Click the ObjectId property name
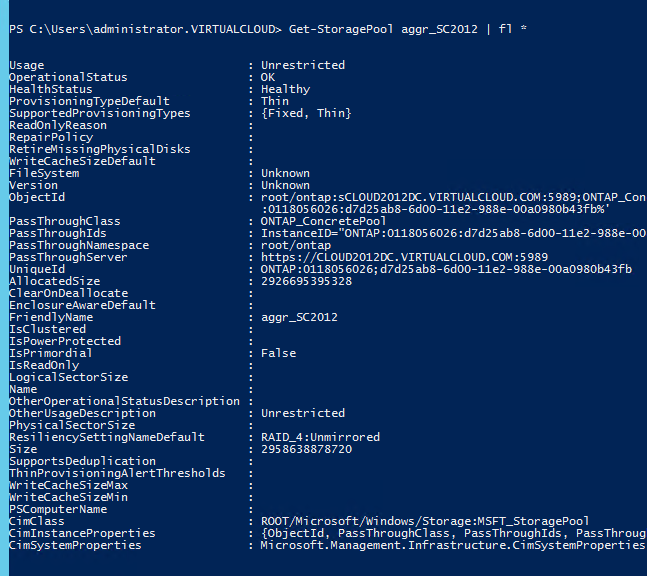This screenshot has height=576, width=647. (x=37, y=197)
